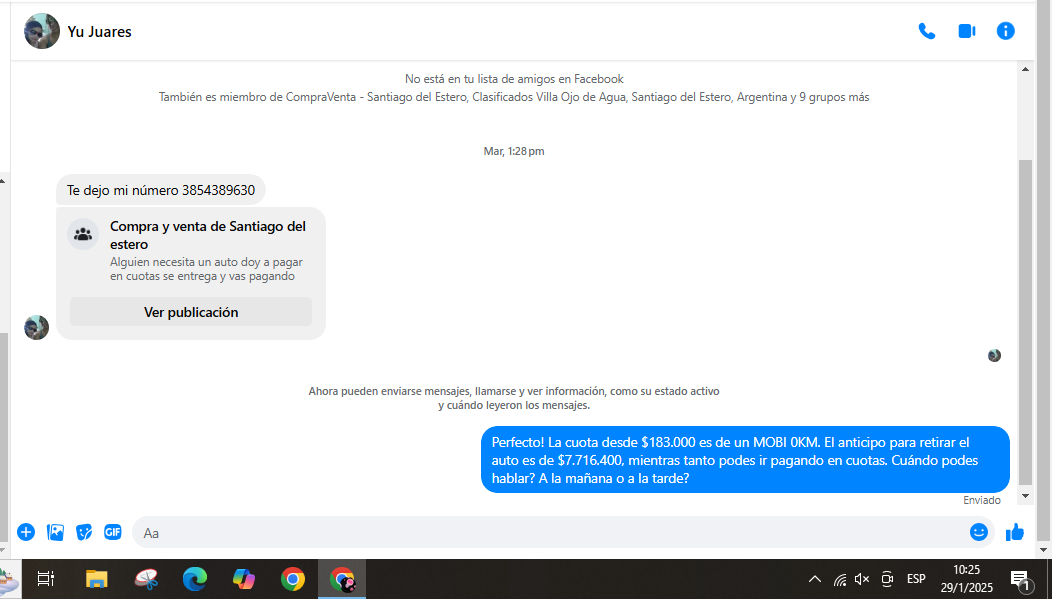Open ESP input language selector

coord(916,579)
